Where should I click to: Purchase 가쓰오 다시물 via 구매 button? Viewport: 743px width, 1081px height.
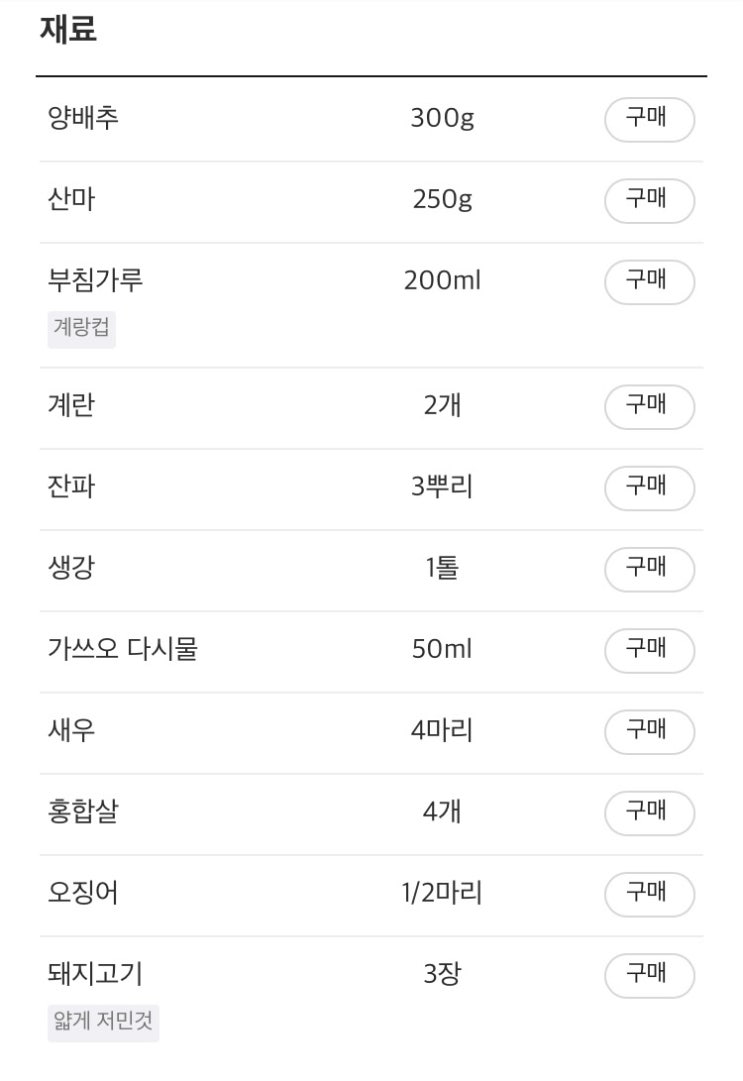click(x=649, y=651)
